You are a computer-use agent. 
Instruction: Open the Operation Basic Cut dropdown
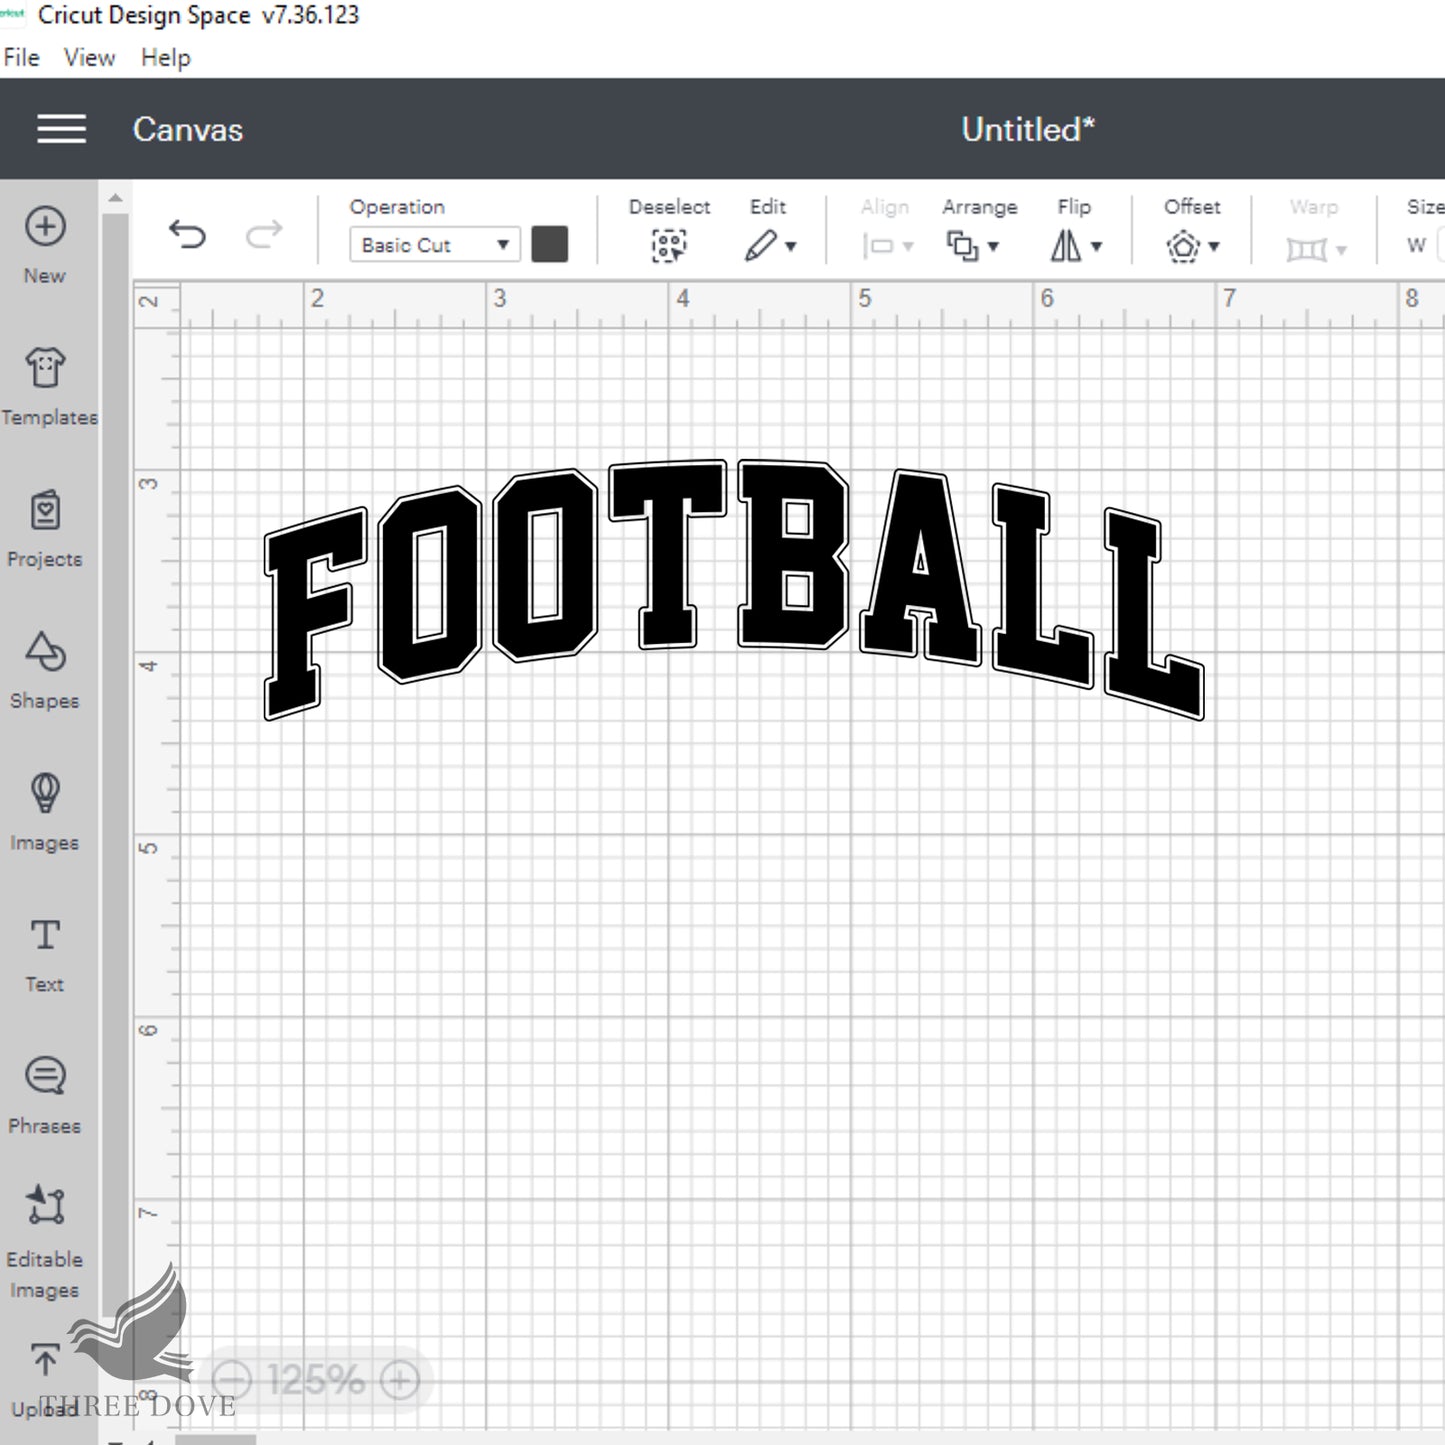tap(435, 245)
